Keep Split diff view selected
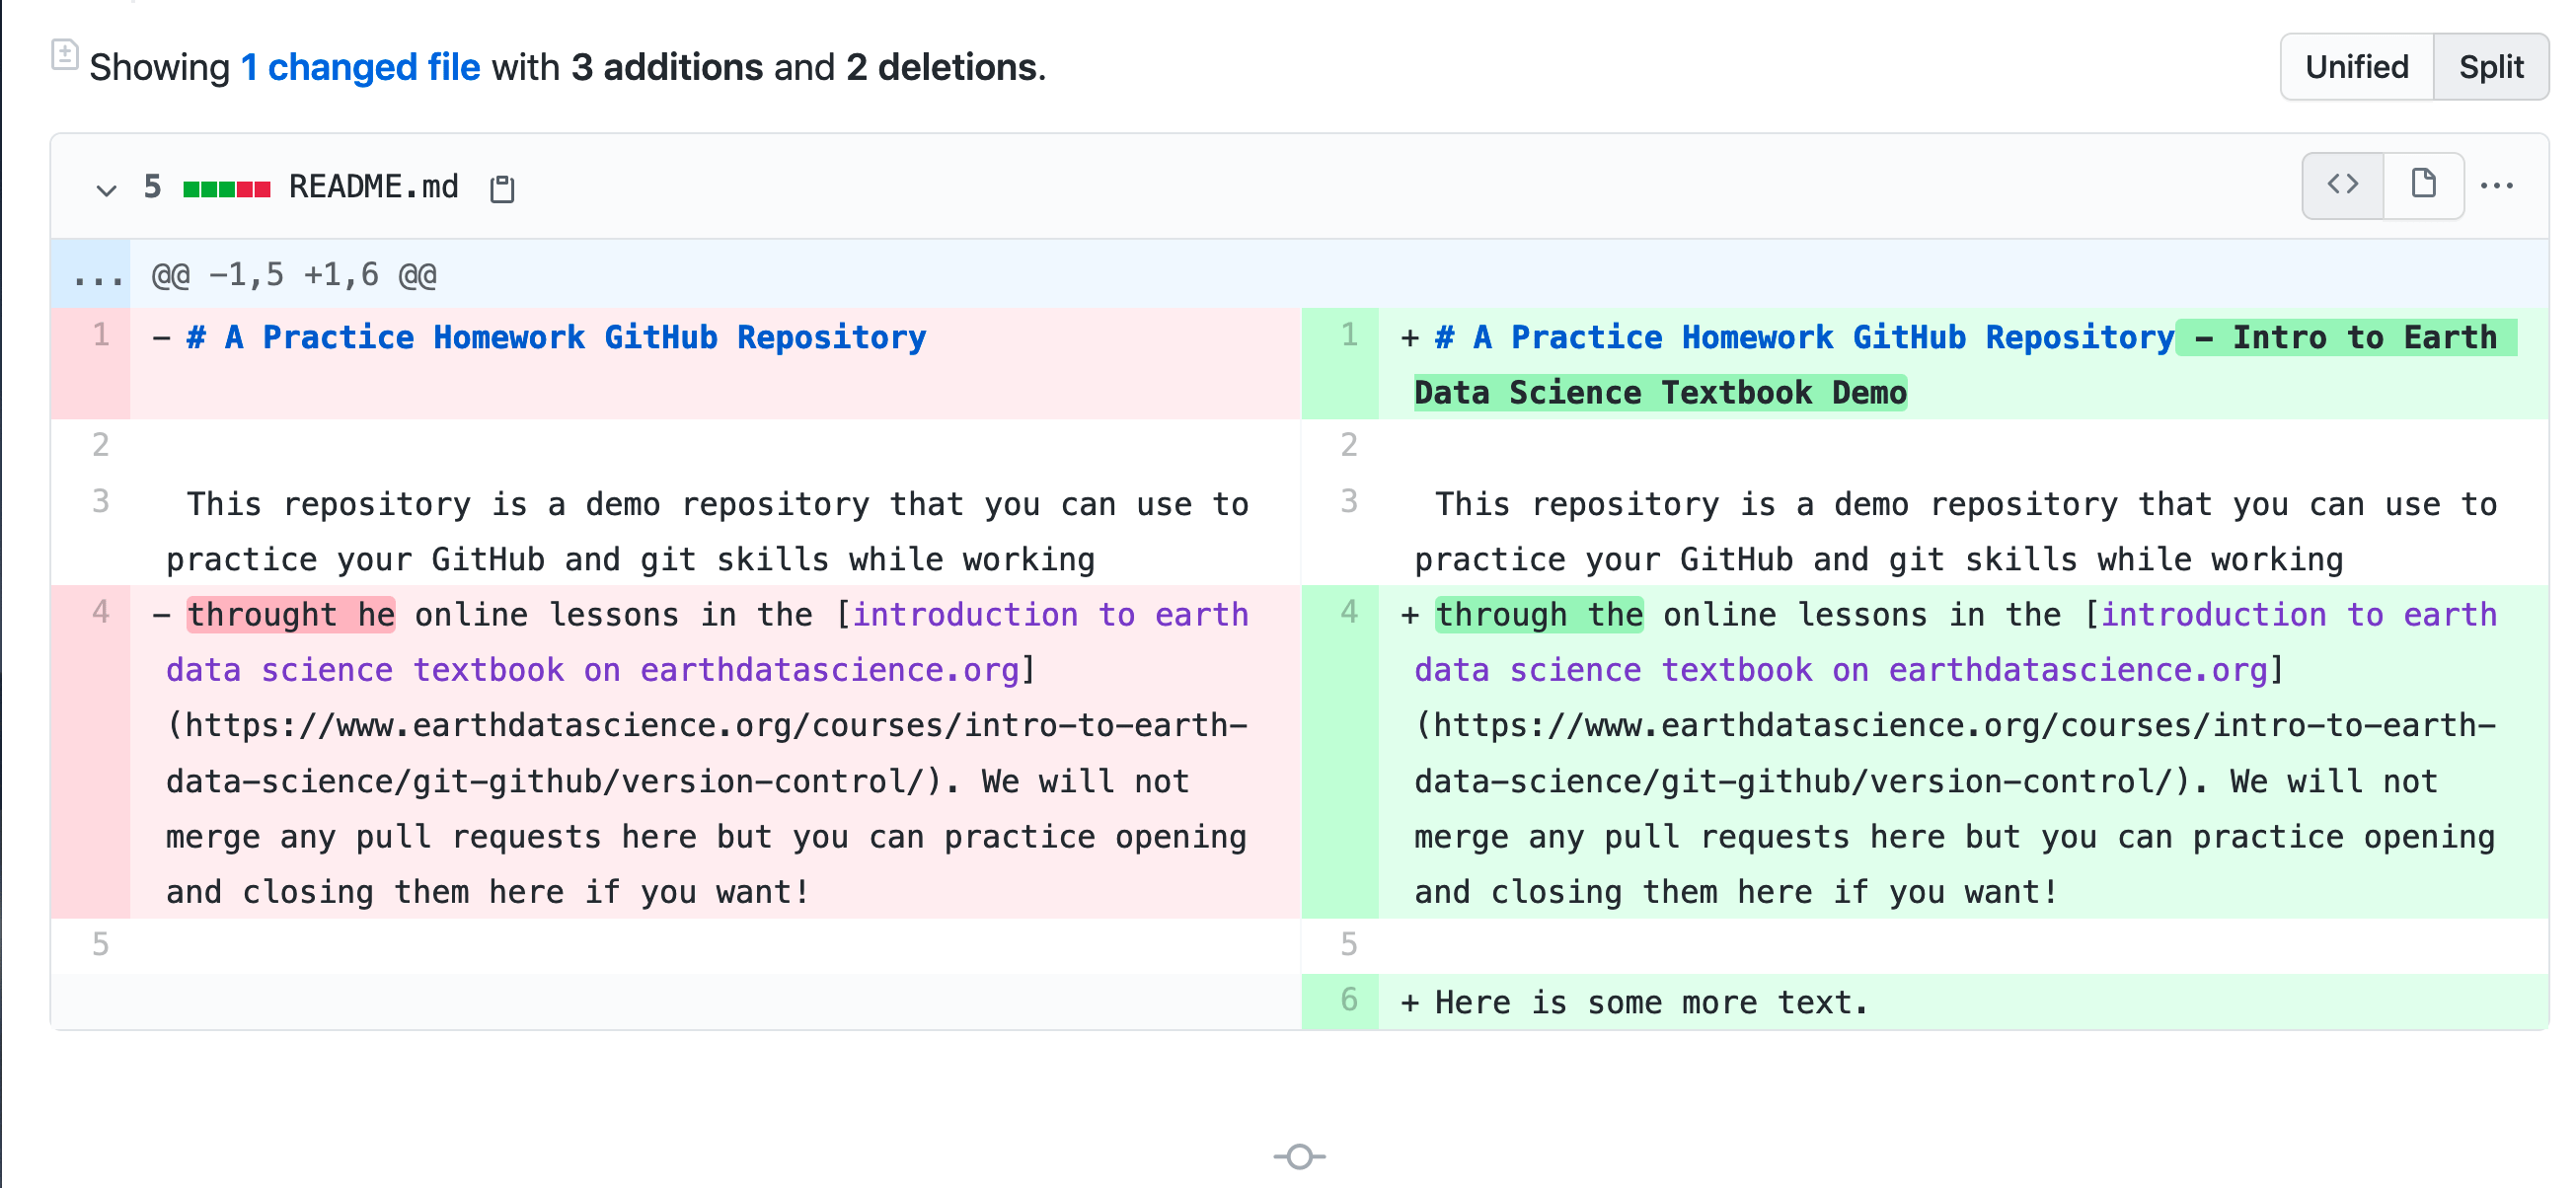This screenshot has width=2576, height=1188. [x=2490, y=66]
